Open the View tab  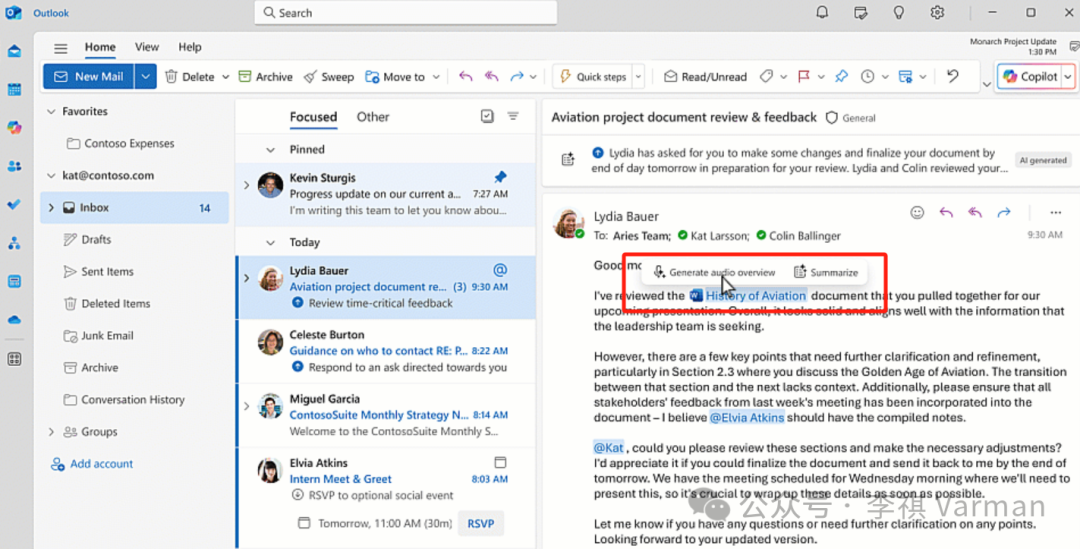click(147, 47)
